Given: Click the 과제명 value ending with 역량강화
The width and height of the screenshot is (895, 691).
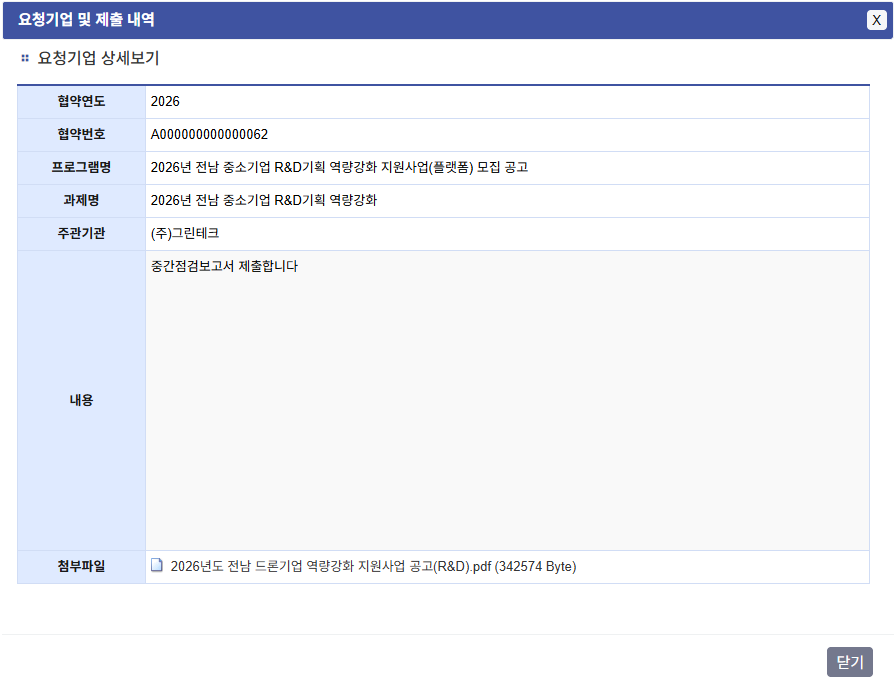Looking at the screenshot, I should coord(264,200).
